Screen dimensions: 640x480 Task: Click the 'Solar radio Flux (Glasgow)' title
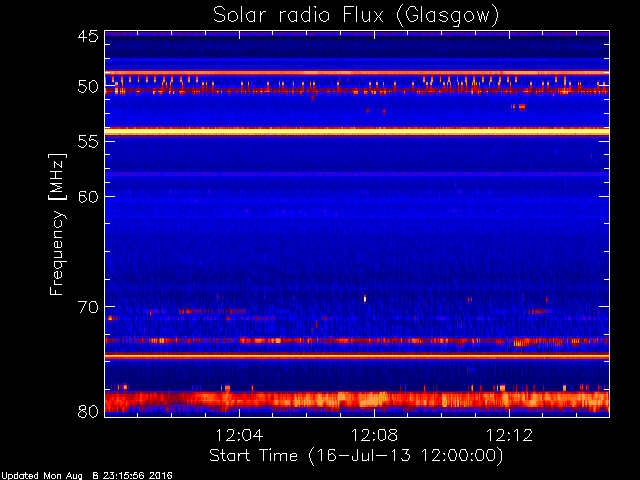click(356, 16)
